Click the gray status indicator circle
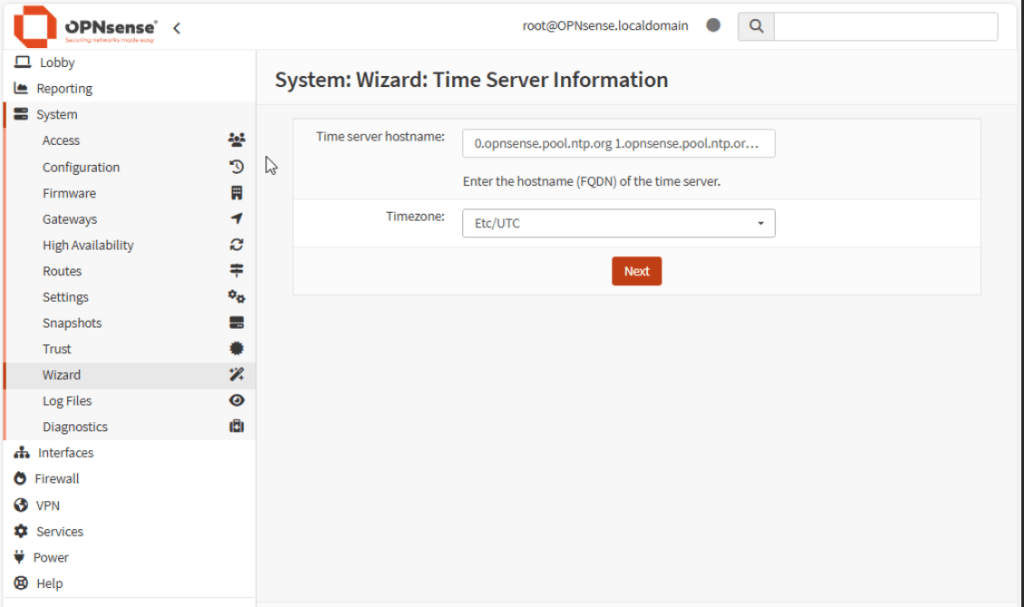The width and height of the screenshot is (1024, 607). point(713,26)
